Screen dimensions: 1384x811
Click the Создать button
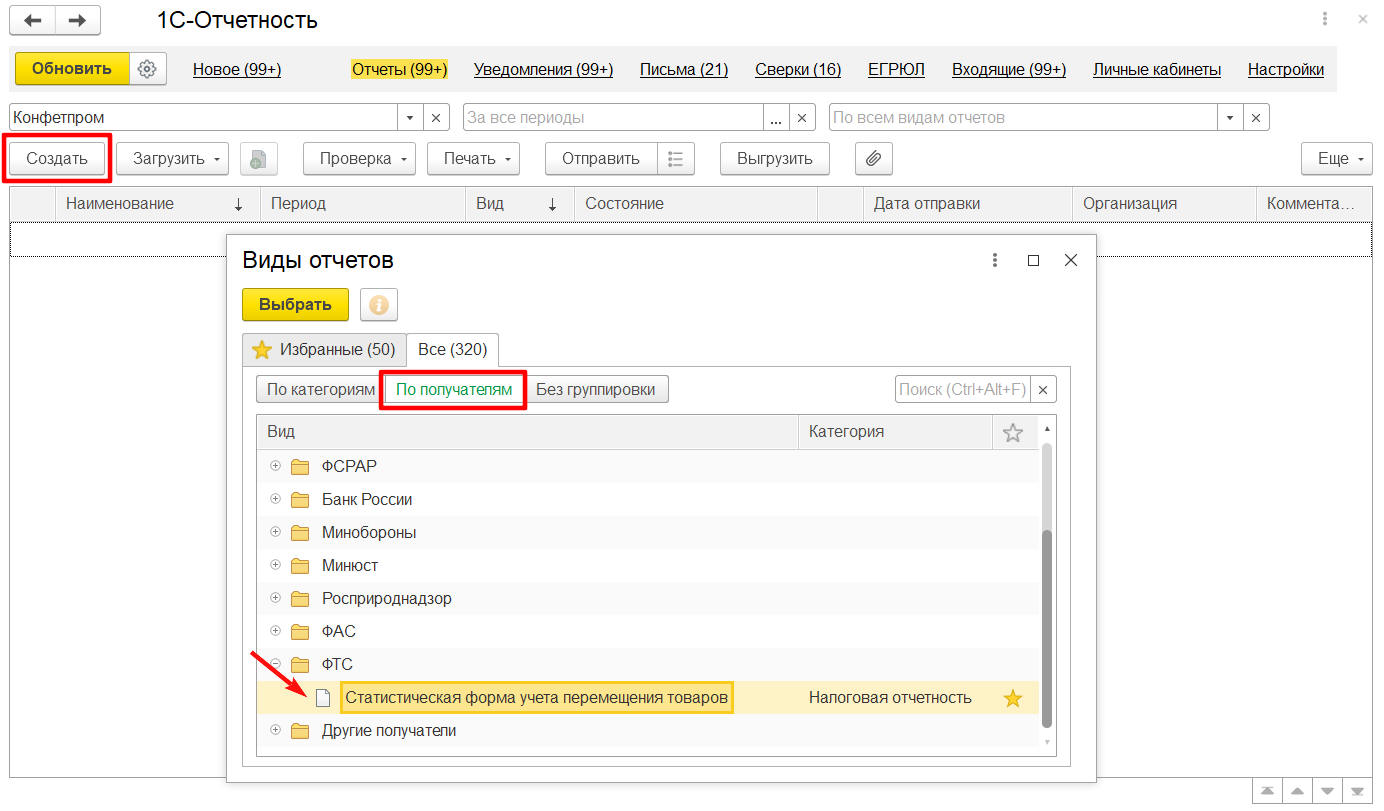(57, 158)
